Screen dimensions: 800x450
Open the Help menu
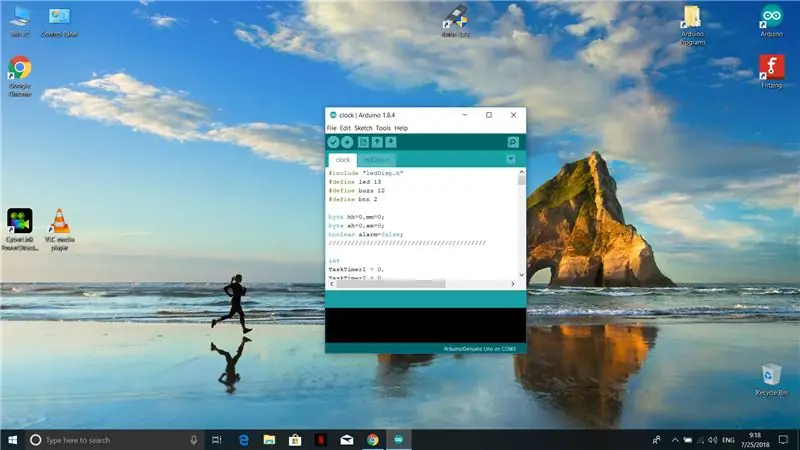pyautogui.click(x=401, y=128)
